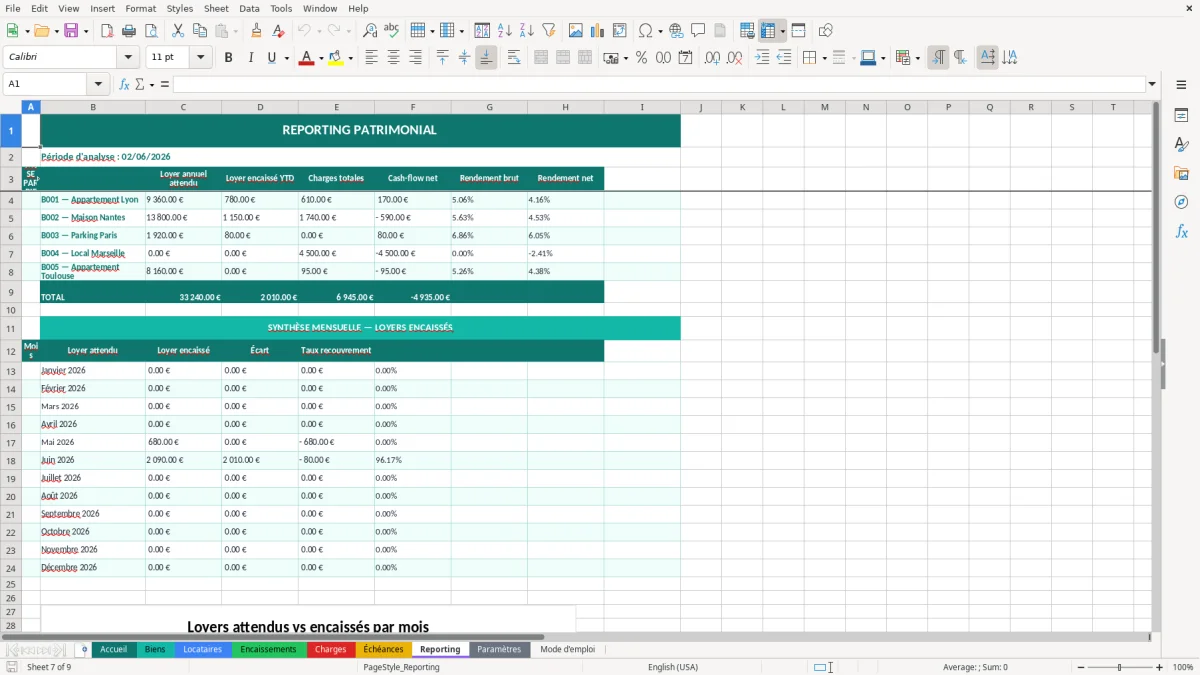Viewport: 1200px width, 675px height.
Task: Click Sort Descending icon
Action: click(x=526, y=31)
